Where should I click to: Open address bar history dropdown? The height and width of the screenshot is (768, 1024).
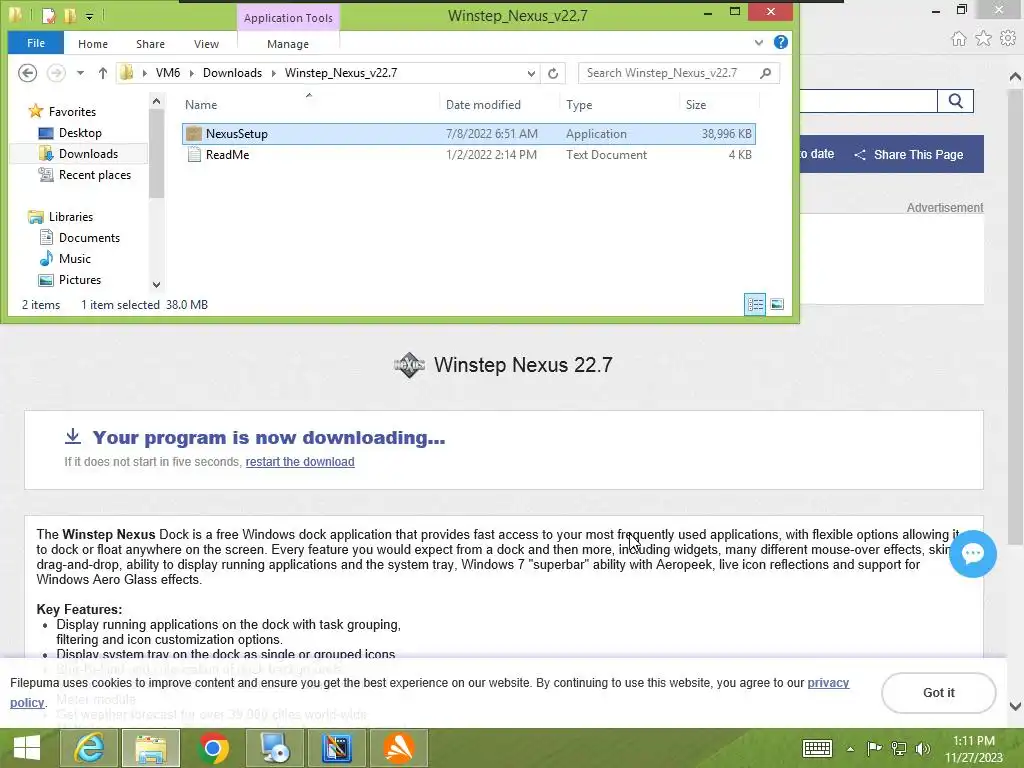[531, 73]
